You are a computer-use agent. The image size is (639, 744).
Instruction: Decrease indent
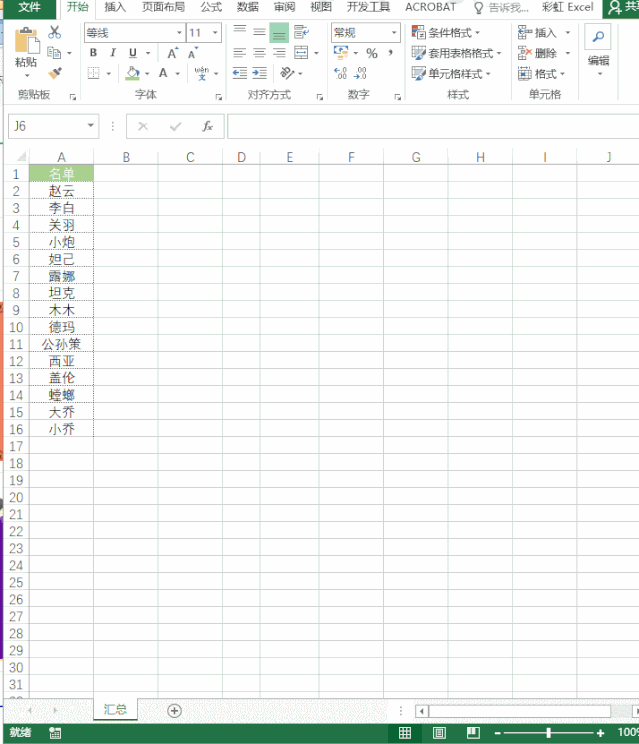(x=240, y=73)
